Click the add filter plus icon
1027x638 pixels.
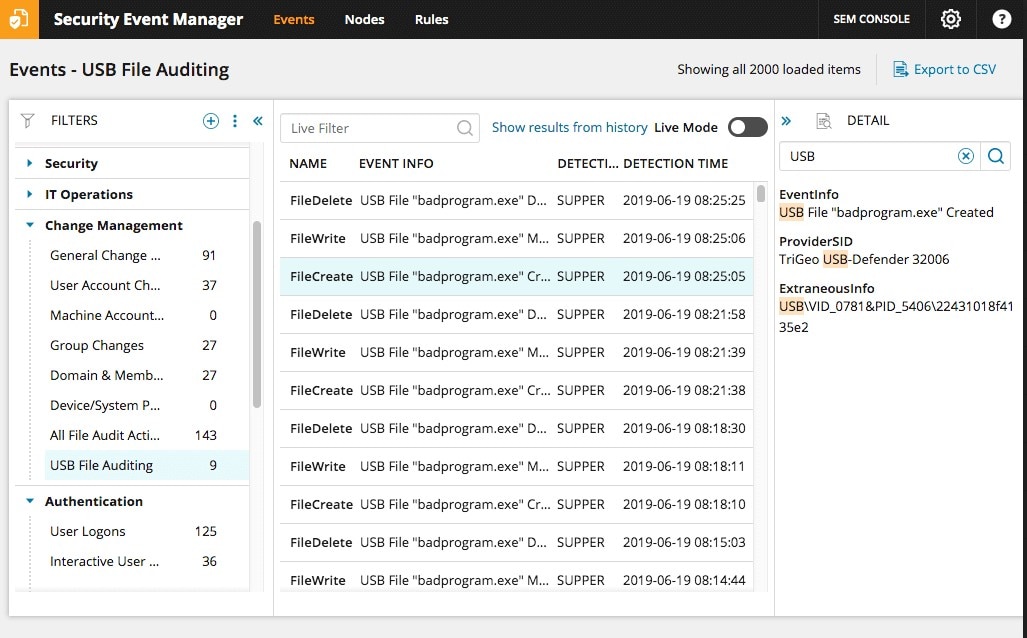point(211,121)
